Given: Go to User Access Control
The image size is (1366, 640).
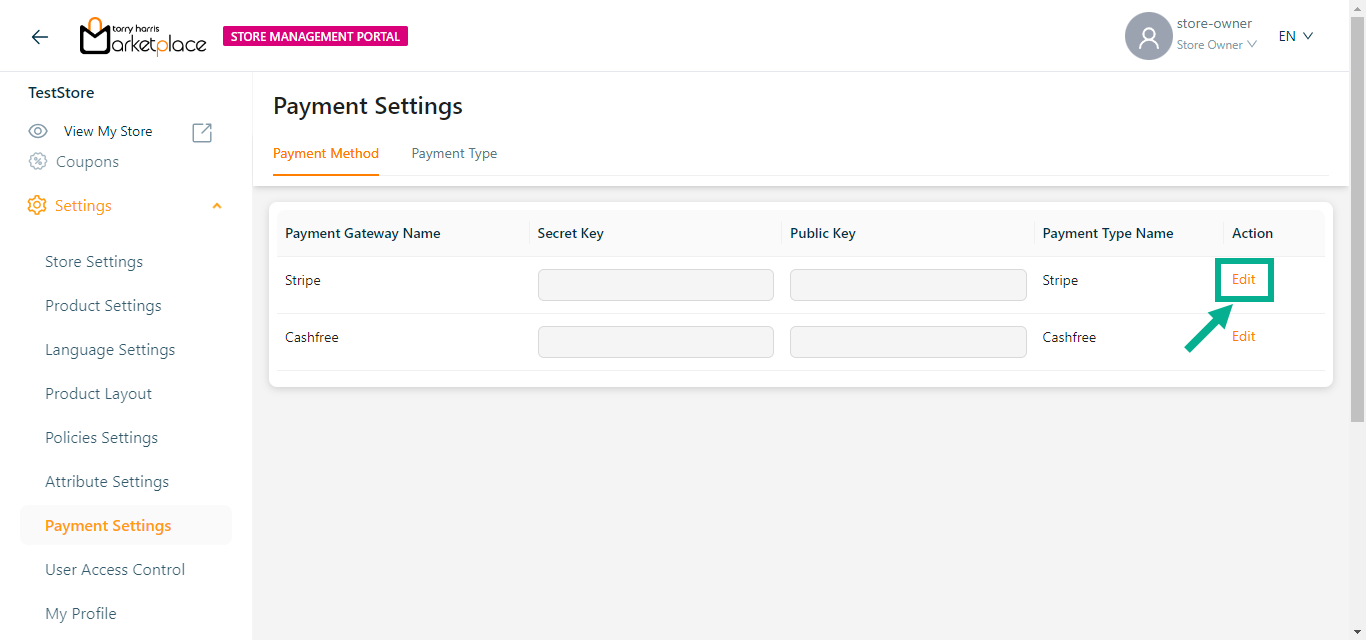Looking at the screenshot, I should click(x=115, y=570).
